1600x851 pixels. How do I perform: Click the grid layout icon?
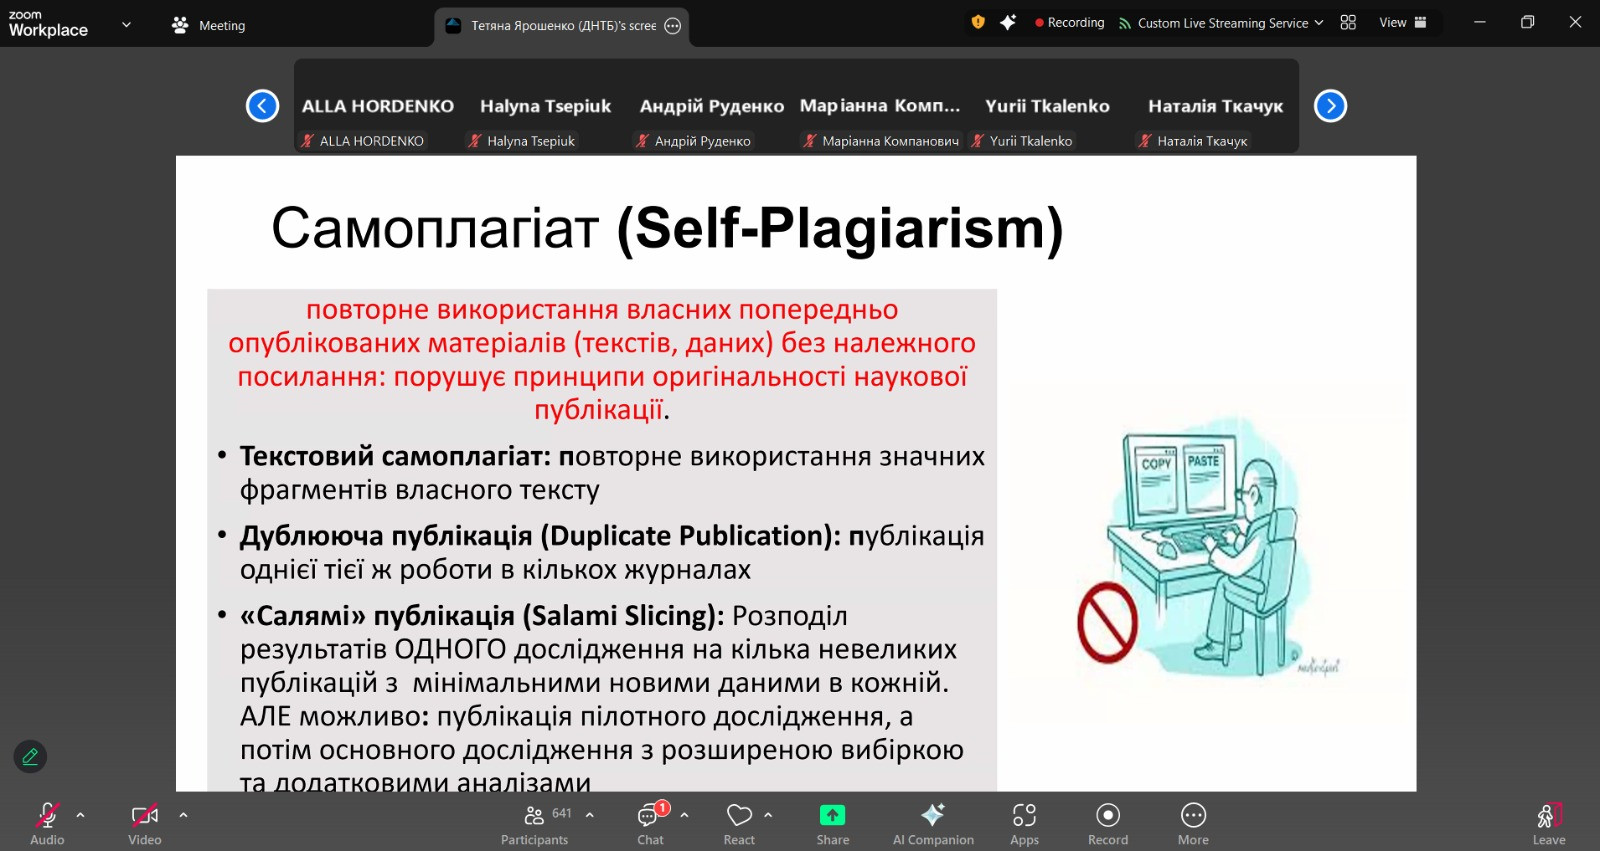(x=1348, y=22)
